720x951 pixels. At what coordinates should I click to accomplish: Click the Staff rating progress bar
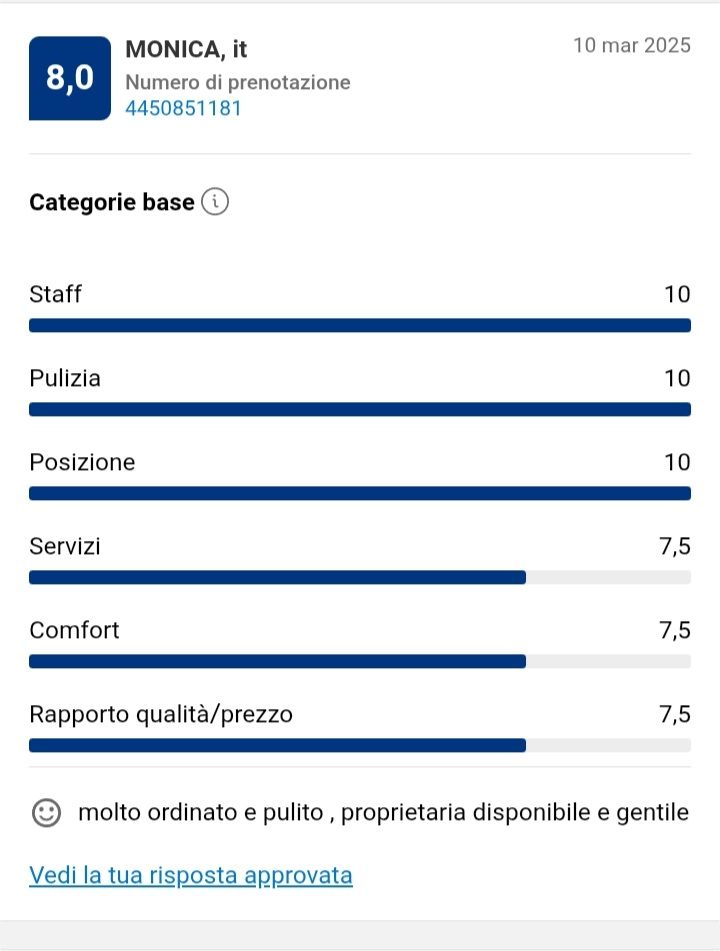click(360, 325)
